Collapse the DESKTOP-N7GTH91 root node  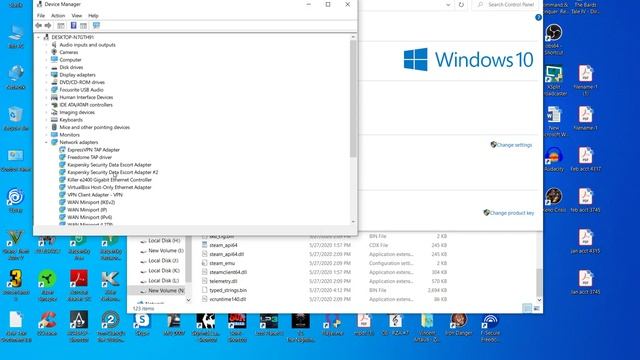point(39,37)
